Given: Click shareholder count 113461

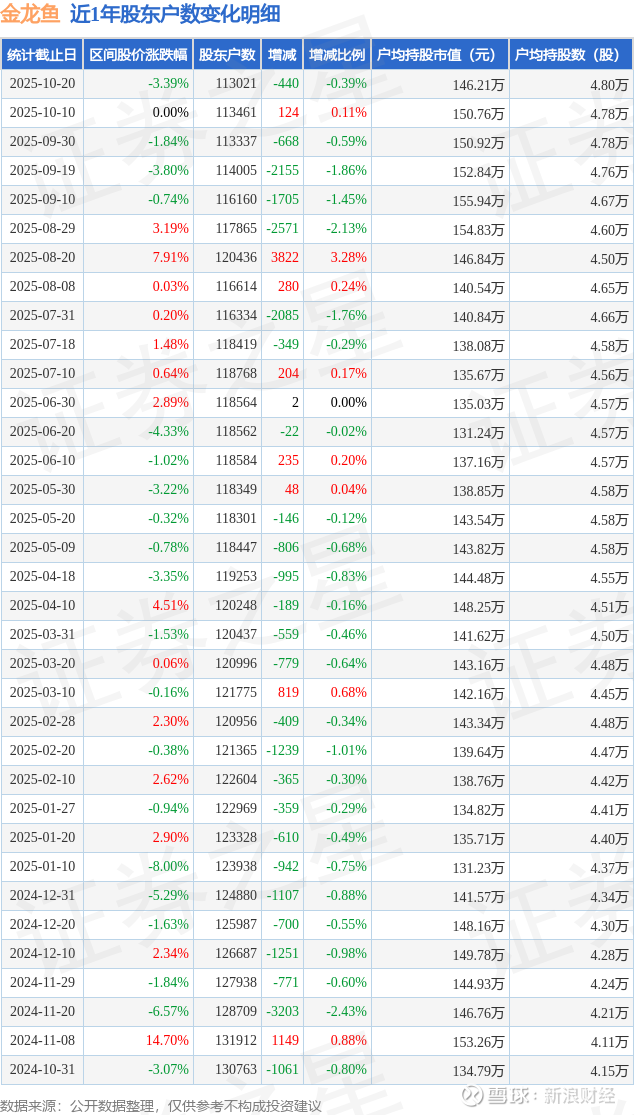Looking at the screenshot, I should coord(235,113).
